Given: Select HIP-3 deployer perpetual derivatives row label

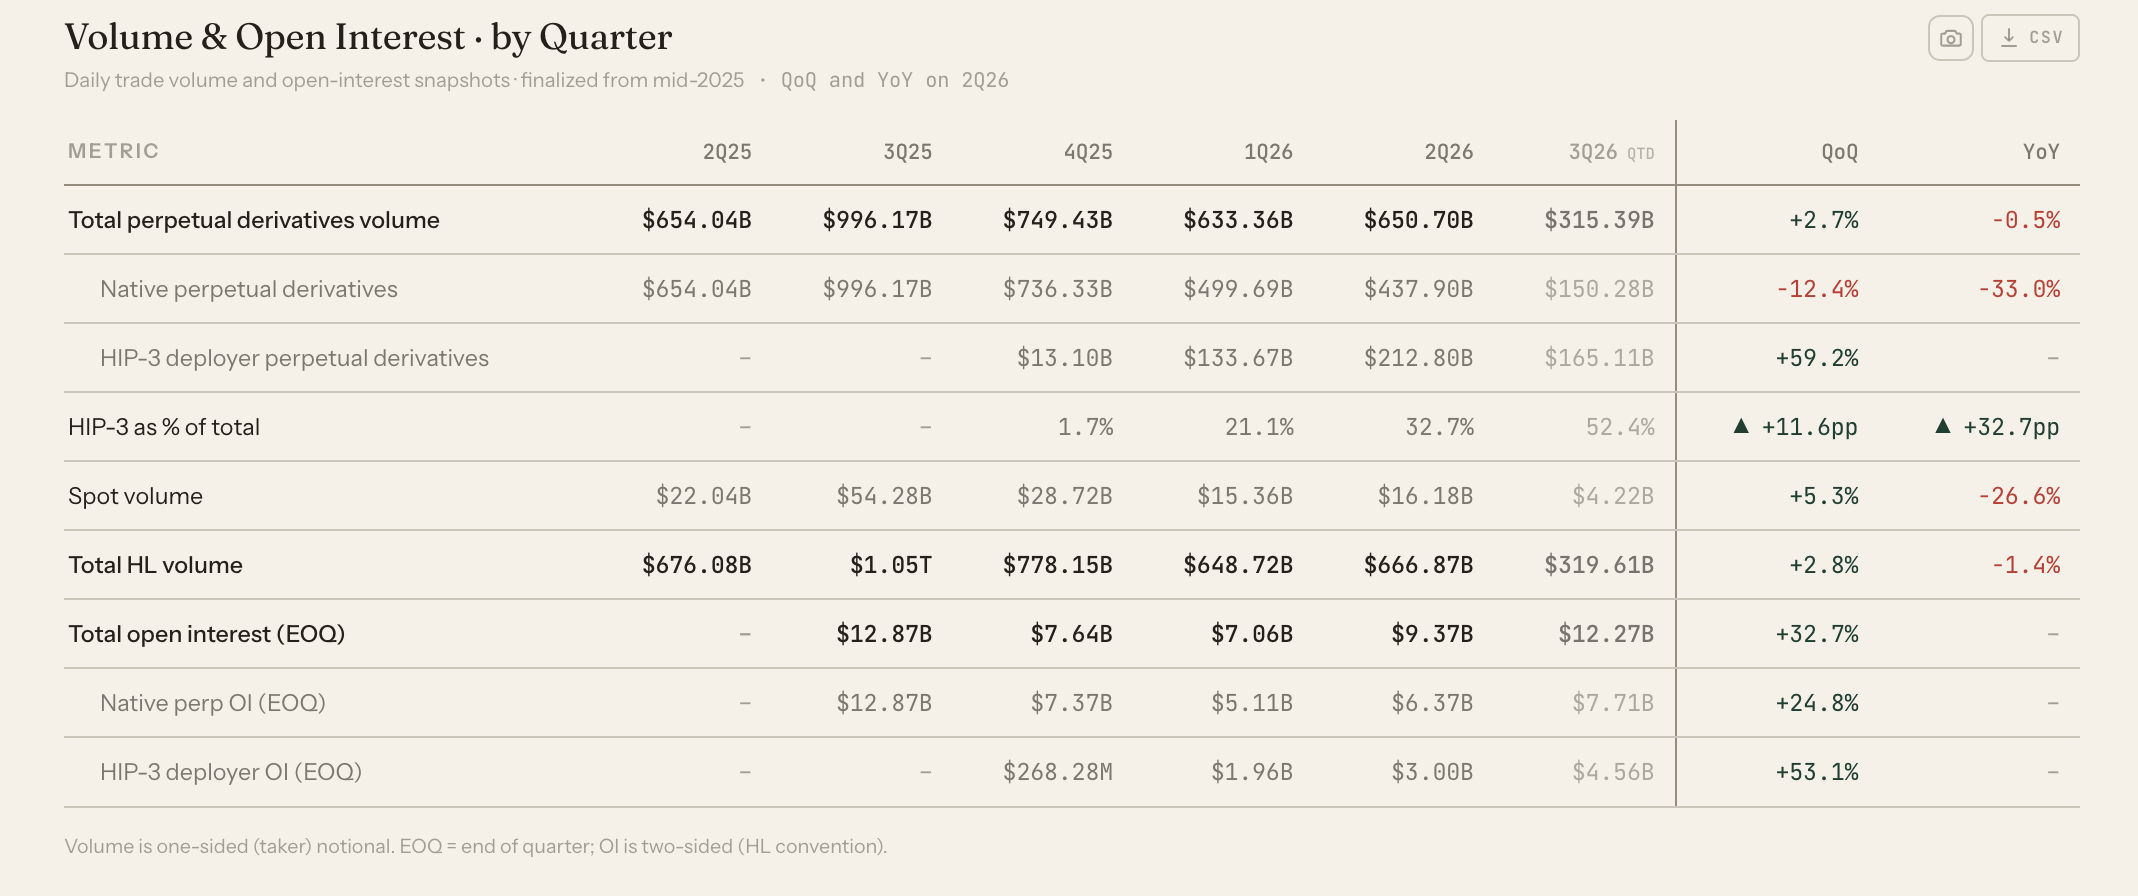Looking at the screenshot, I should pos(294,358).
